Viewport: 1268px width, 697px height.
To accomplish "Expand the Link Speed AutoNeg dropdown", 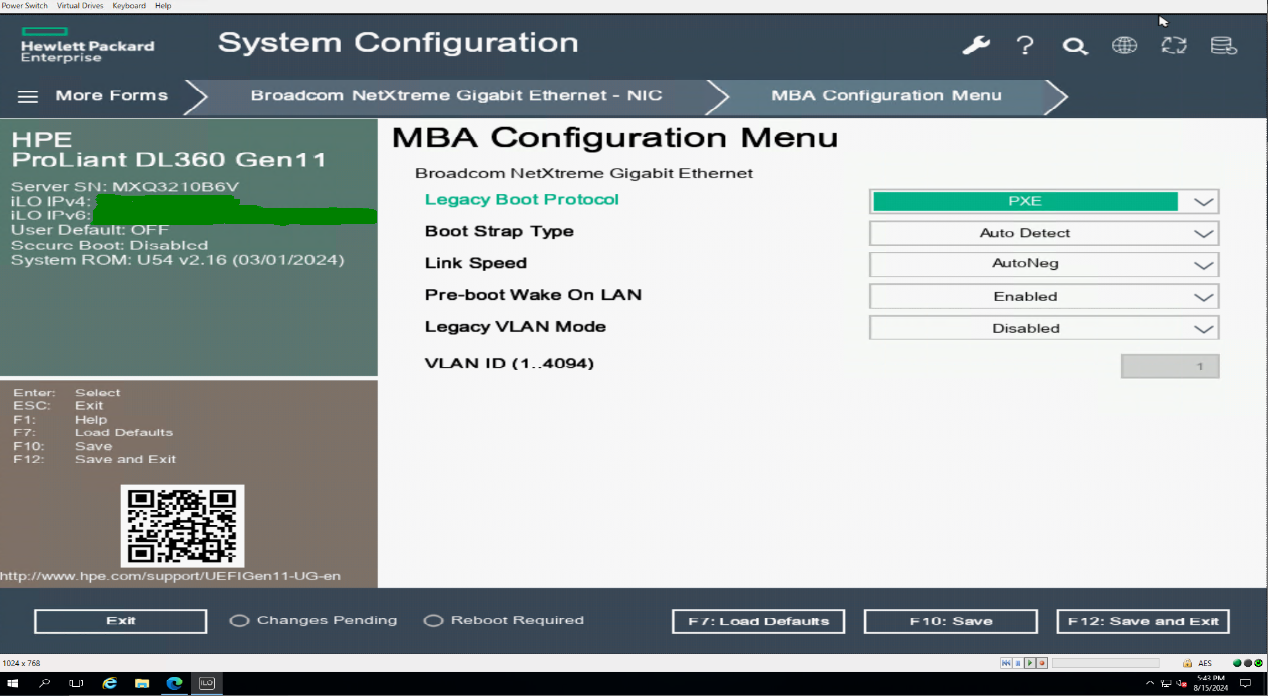I will pyautogui.click(x=1044, y=264).
